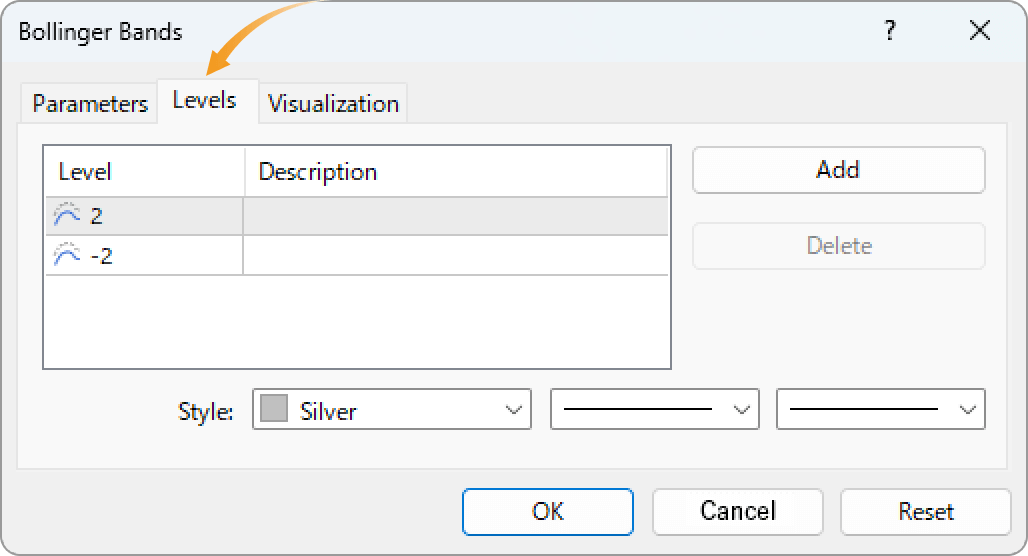Add a new level
This screenshot has width=1028, height=556.
click(x=839, y=170)
